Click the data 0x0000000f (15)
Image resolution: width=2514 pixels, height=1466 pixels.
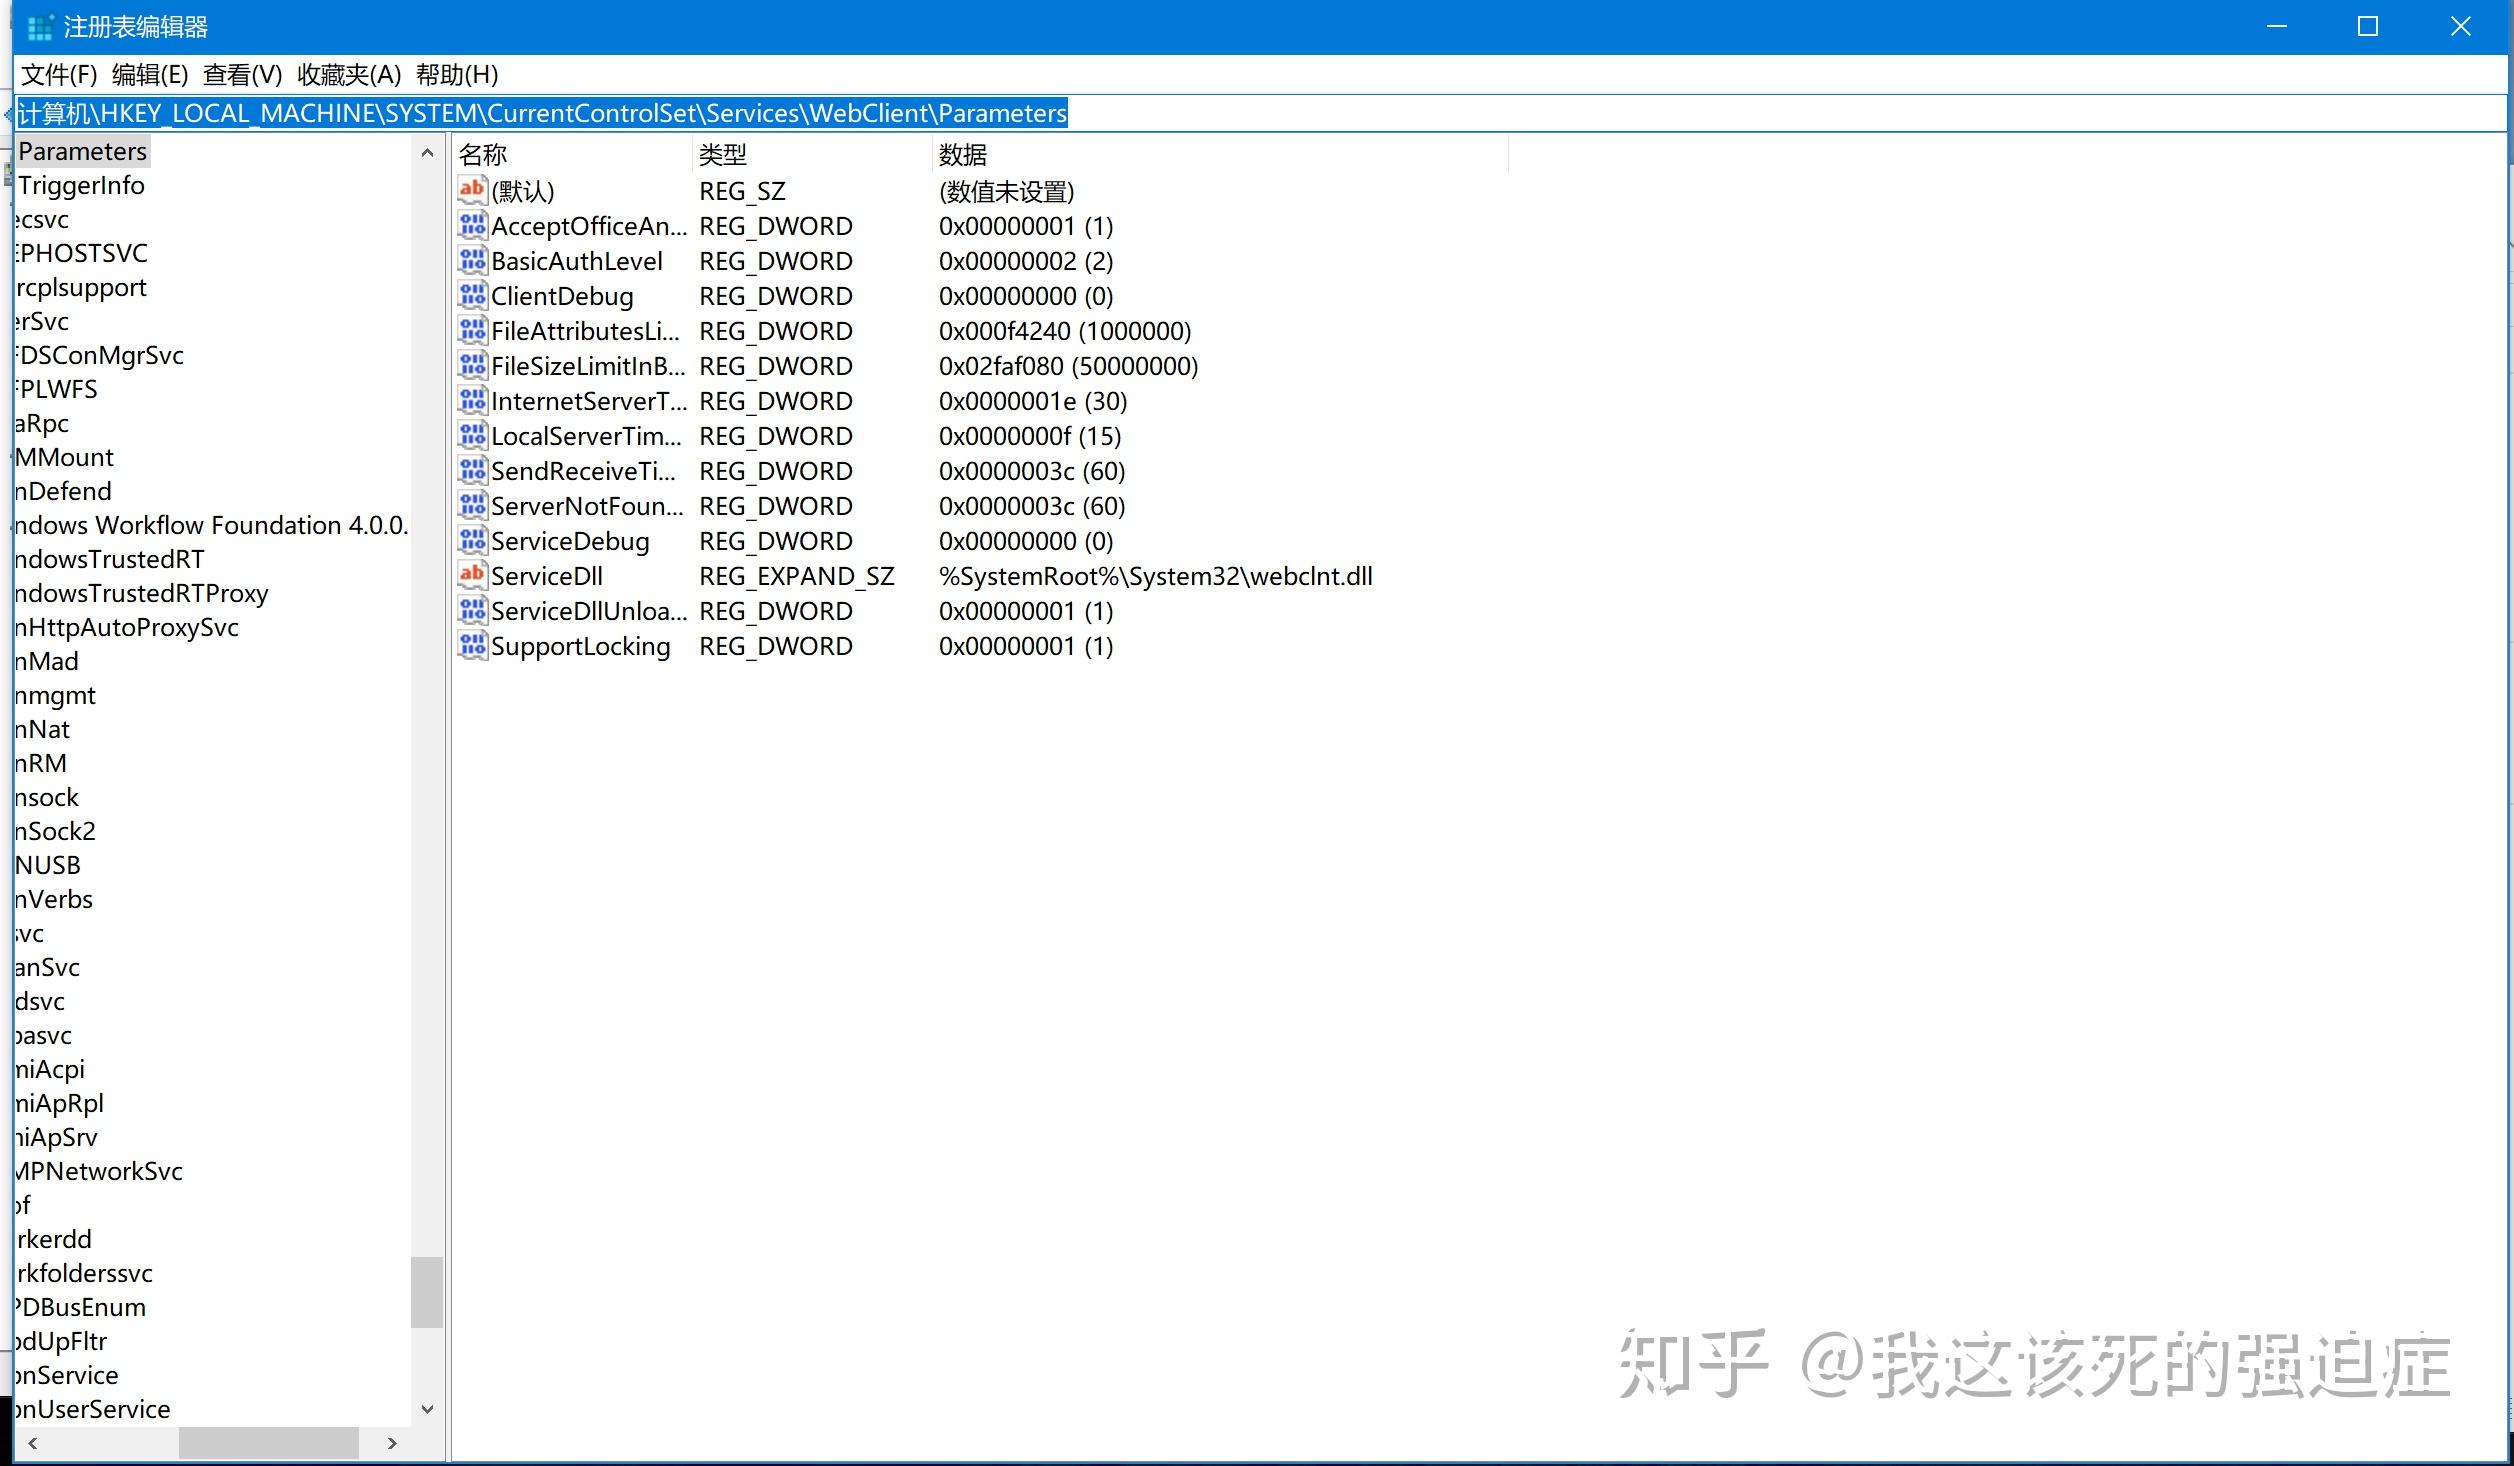click(x=1030, y=436)
